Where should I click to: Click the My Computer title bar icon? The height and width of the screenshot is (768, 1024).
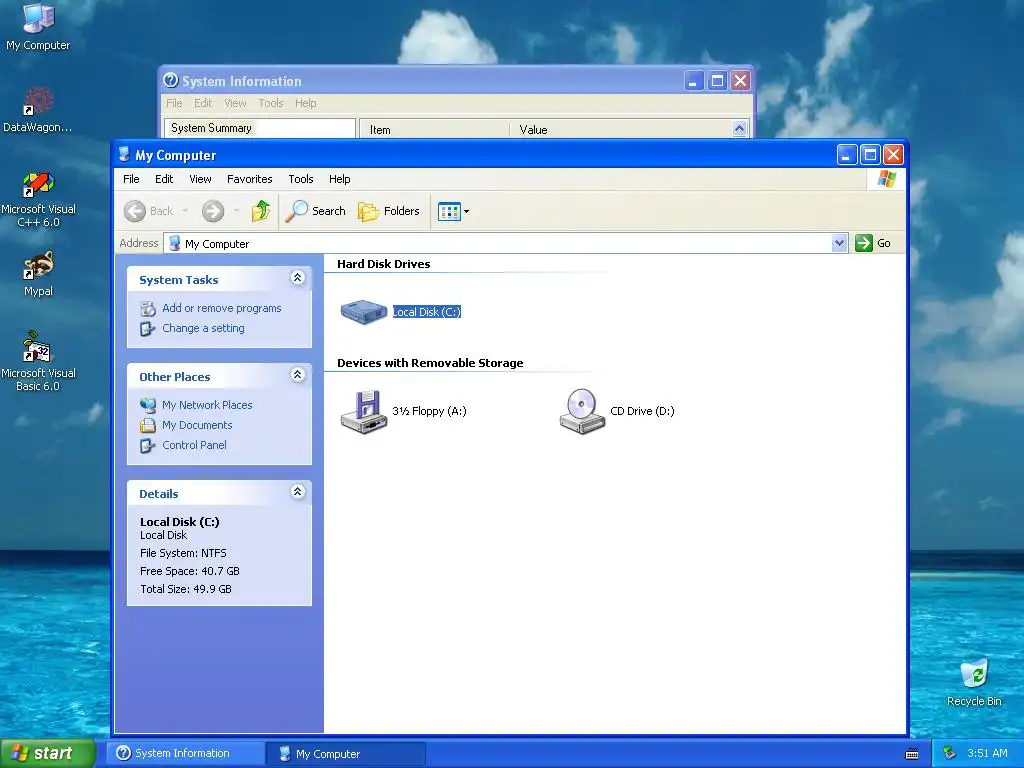pyautogui.click(x=124, y=155)
